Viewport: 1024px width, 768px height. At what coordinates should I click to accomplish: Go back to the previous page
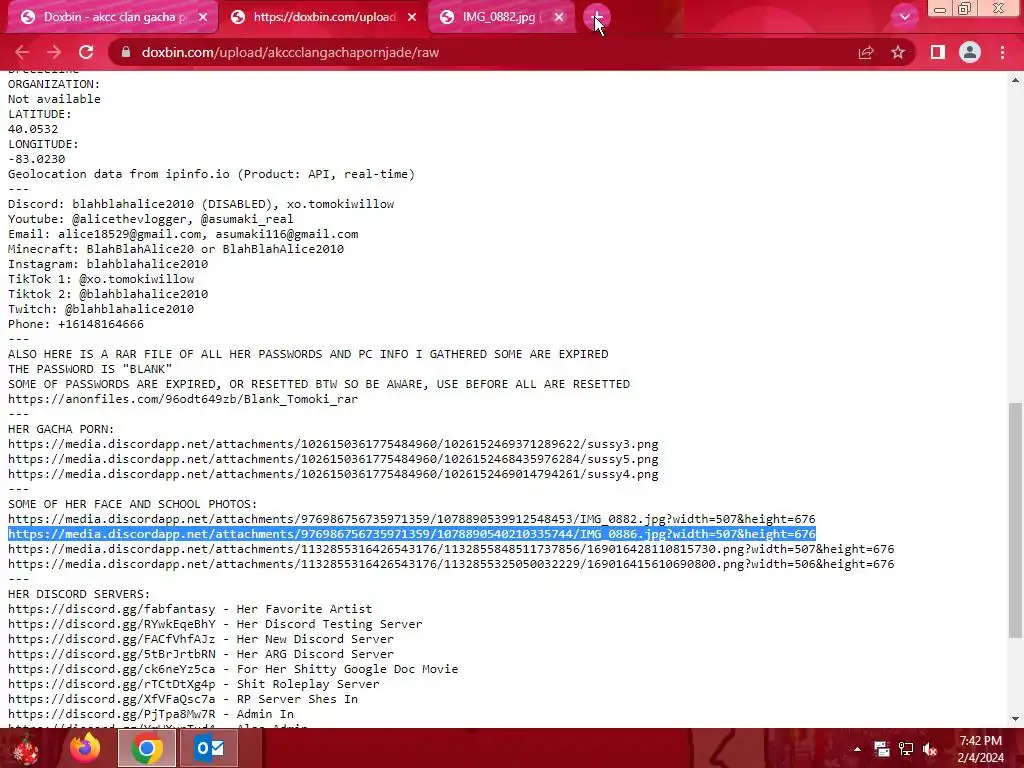tap(22, 52)
